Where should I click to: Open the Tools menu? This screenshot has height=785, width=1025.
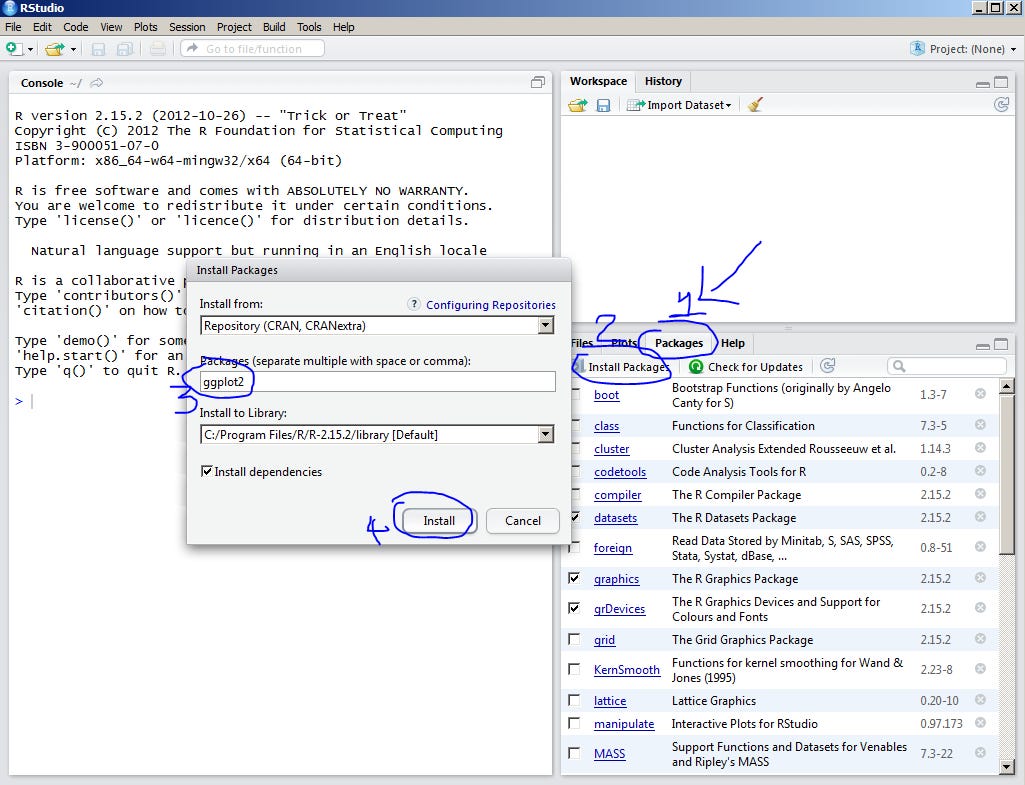tap(309, 27)
